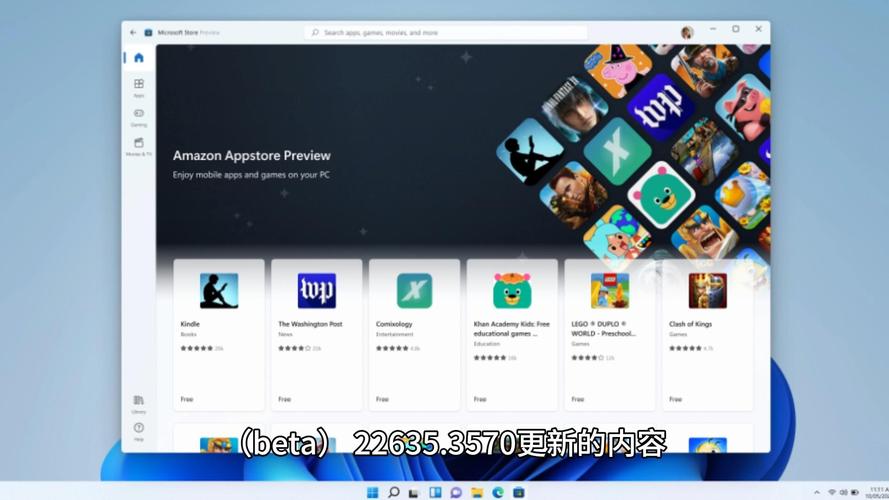Click the wp tile in the banner collage
Viewport: 889px width, 500px height.
click(660, 107)
